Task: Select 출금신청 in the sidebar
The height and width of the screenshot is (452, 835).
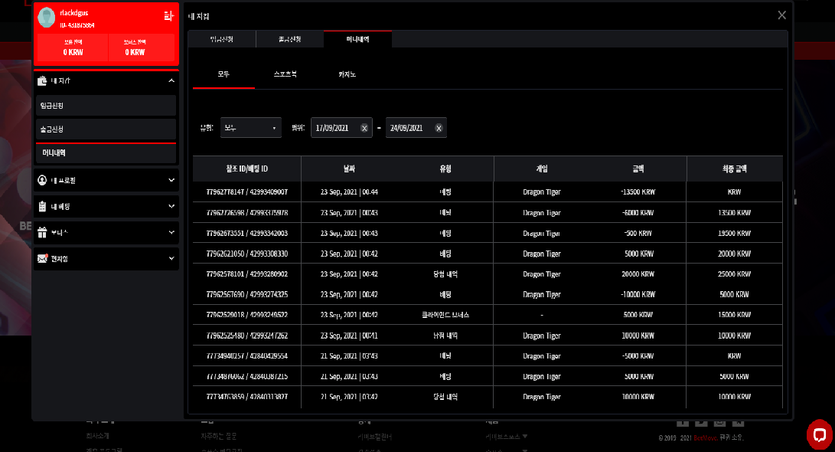Action: [x=106, y=129]
